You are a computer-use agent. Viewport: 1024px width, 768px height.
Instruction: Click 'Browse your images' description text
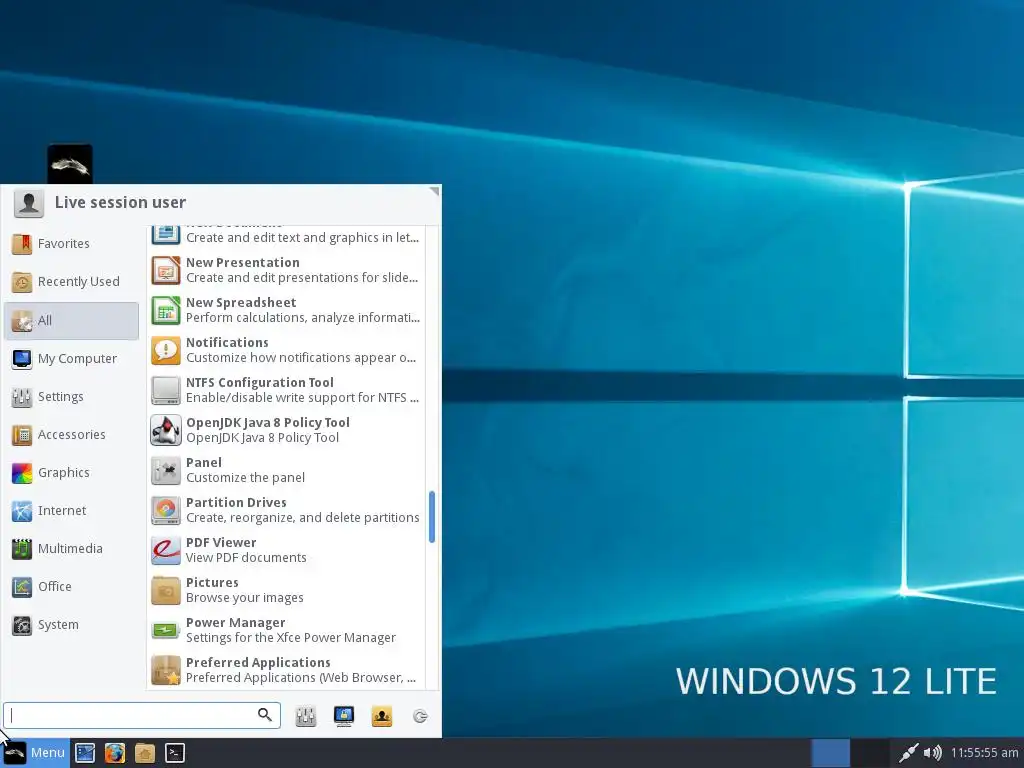[x=245, y=598]
